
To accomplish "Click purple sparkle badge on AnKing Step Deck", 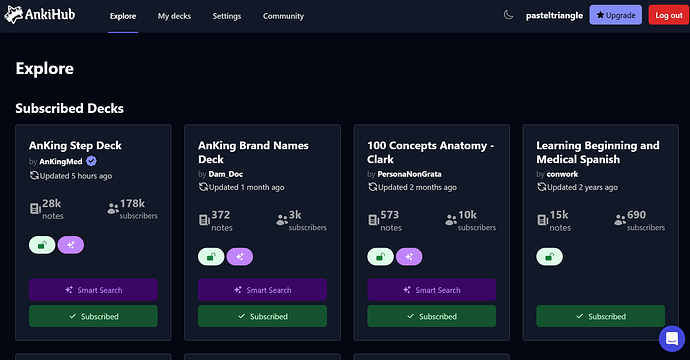I will coord(70,245).
